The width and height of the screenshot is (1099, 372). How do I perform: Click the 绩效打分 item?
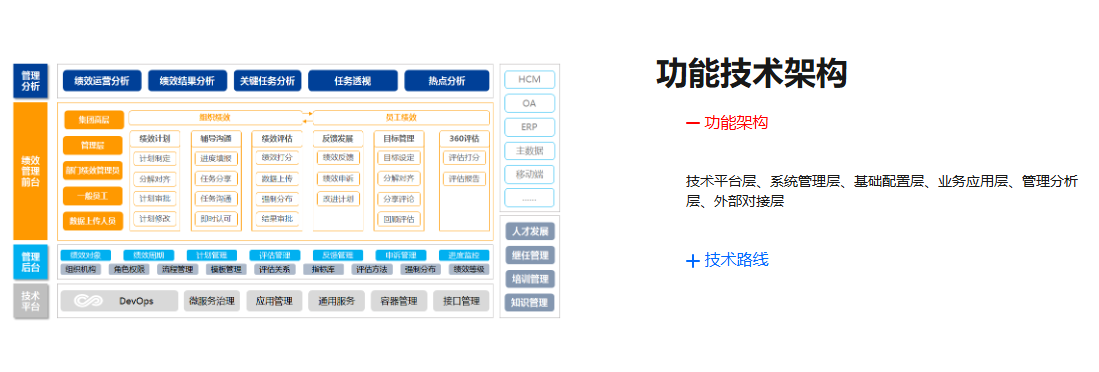click(277, 158)
